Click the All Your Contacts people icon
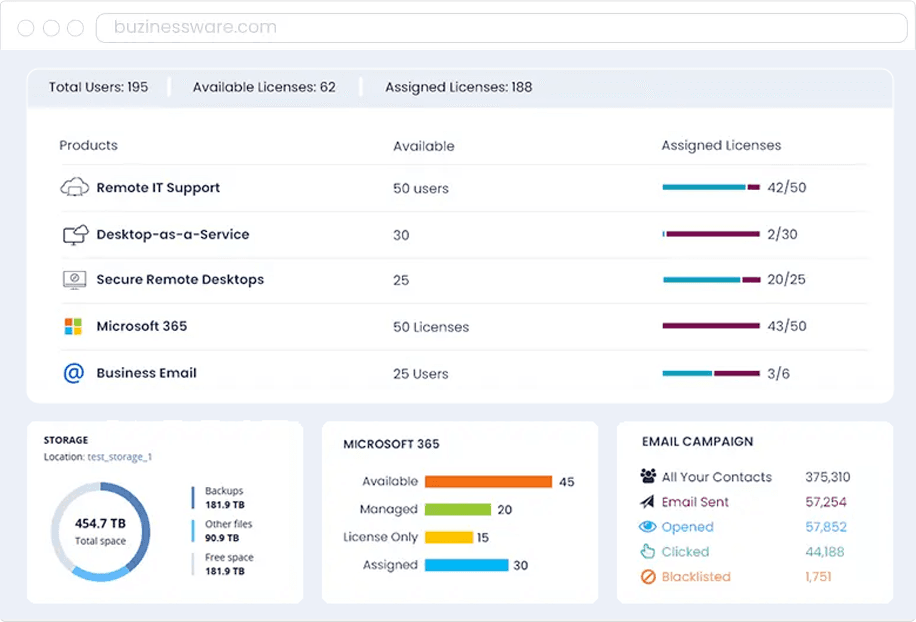916x622 pixels. point(647,477)
